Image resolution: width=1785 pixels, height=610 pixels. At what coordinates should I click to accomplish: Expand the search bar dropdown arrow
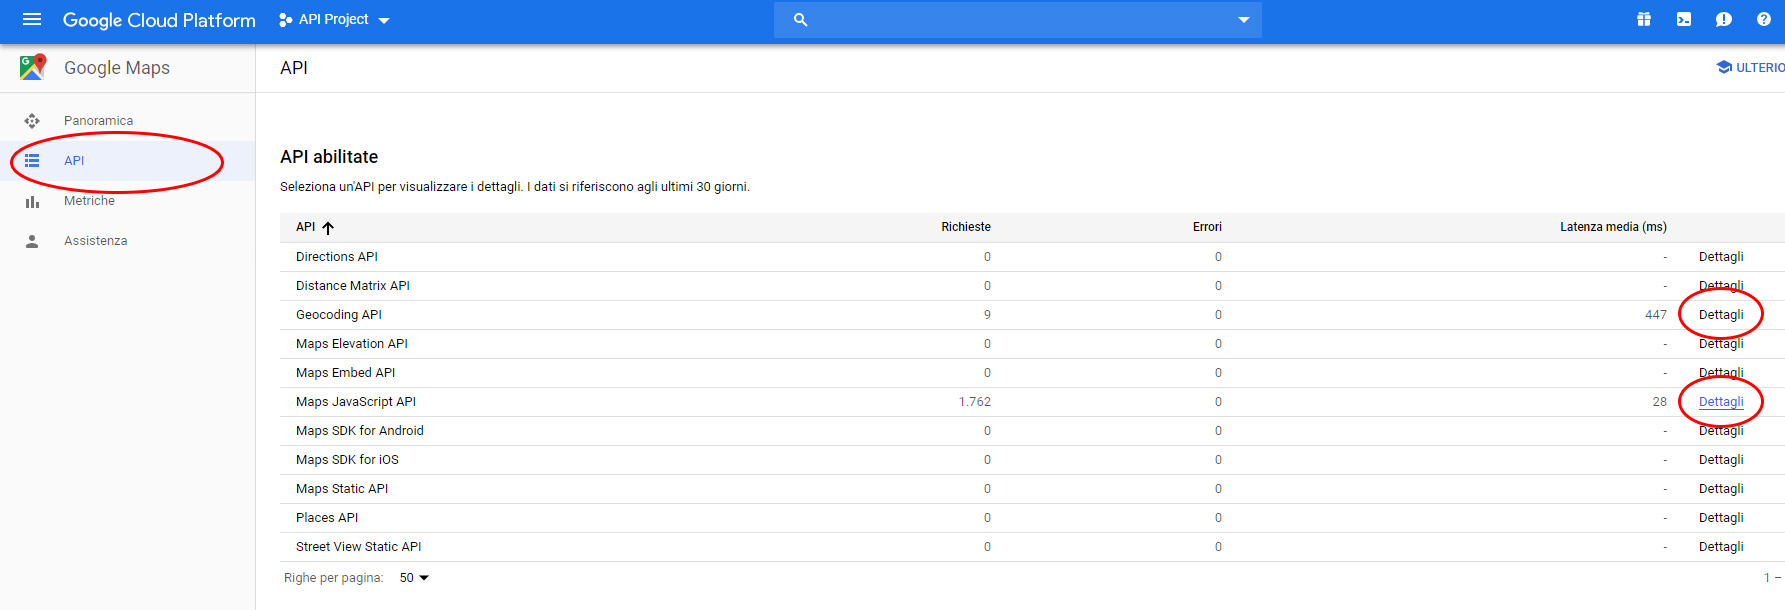pos(1244,20)
